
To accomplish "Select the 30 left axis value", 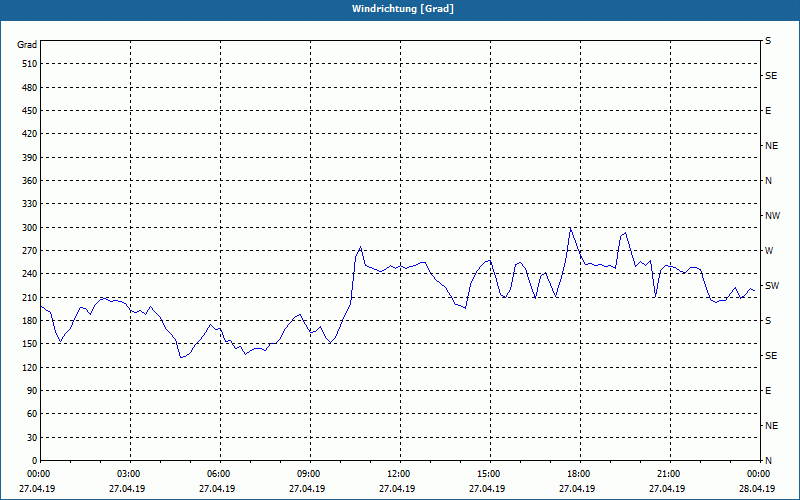I will pyautogui.click(x=32, y=437).
